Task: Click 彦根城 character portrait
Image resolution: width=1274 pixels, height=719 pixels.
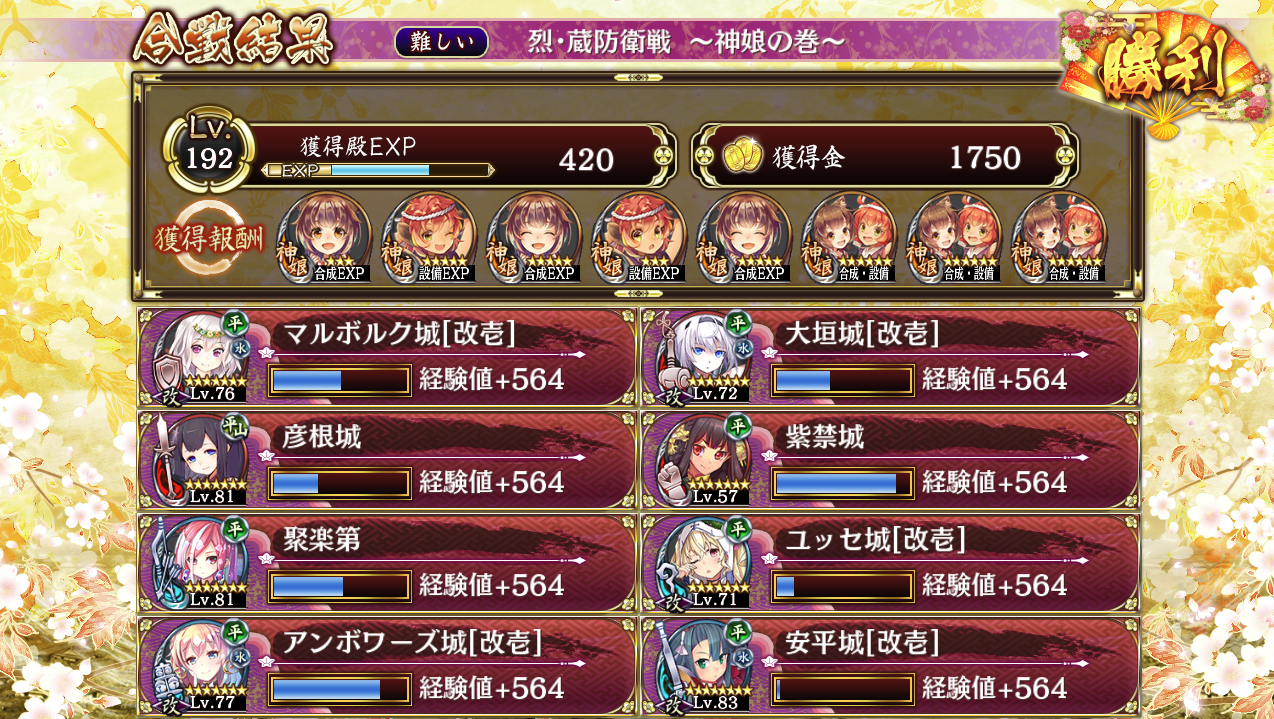Action: 198,461
